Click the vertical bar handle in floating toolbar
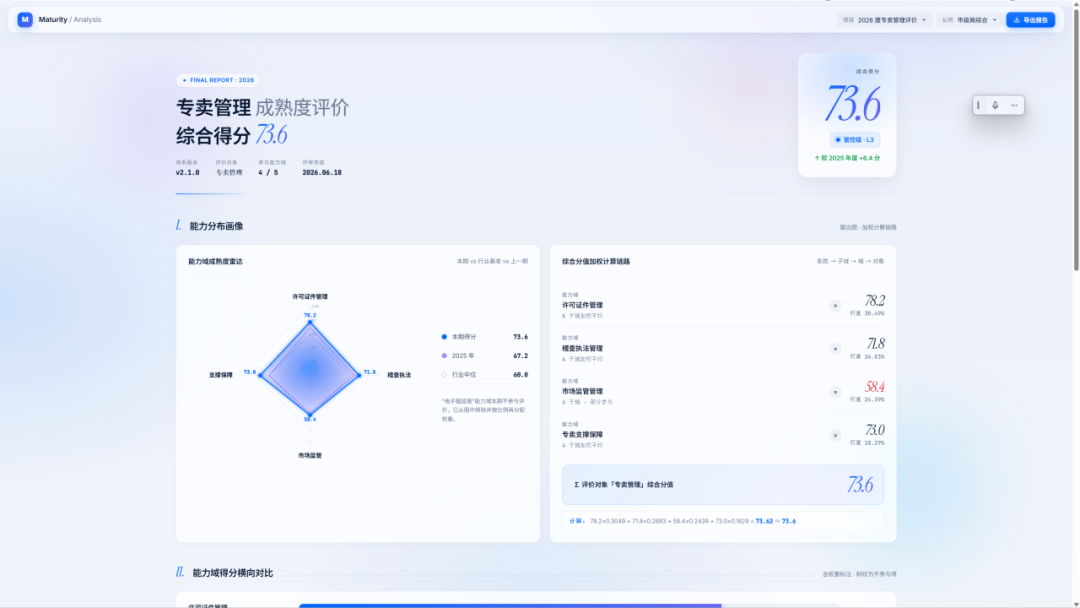The height and width of the screenshot is (608, 1080). [978, 105]
